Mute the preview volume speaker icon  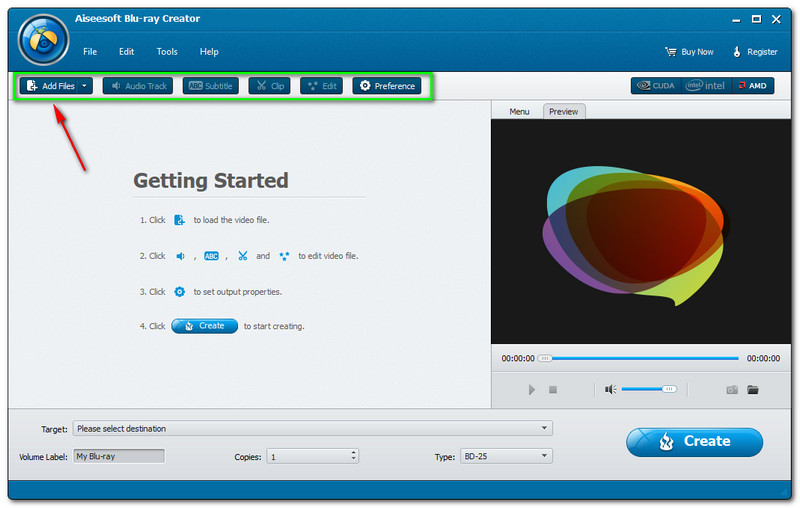610,389
